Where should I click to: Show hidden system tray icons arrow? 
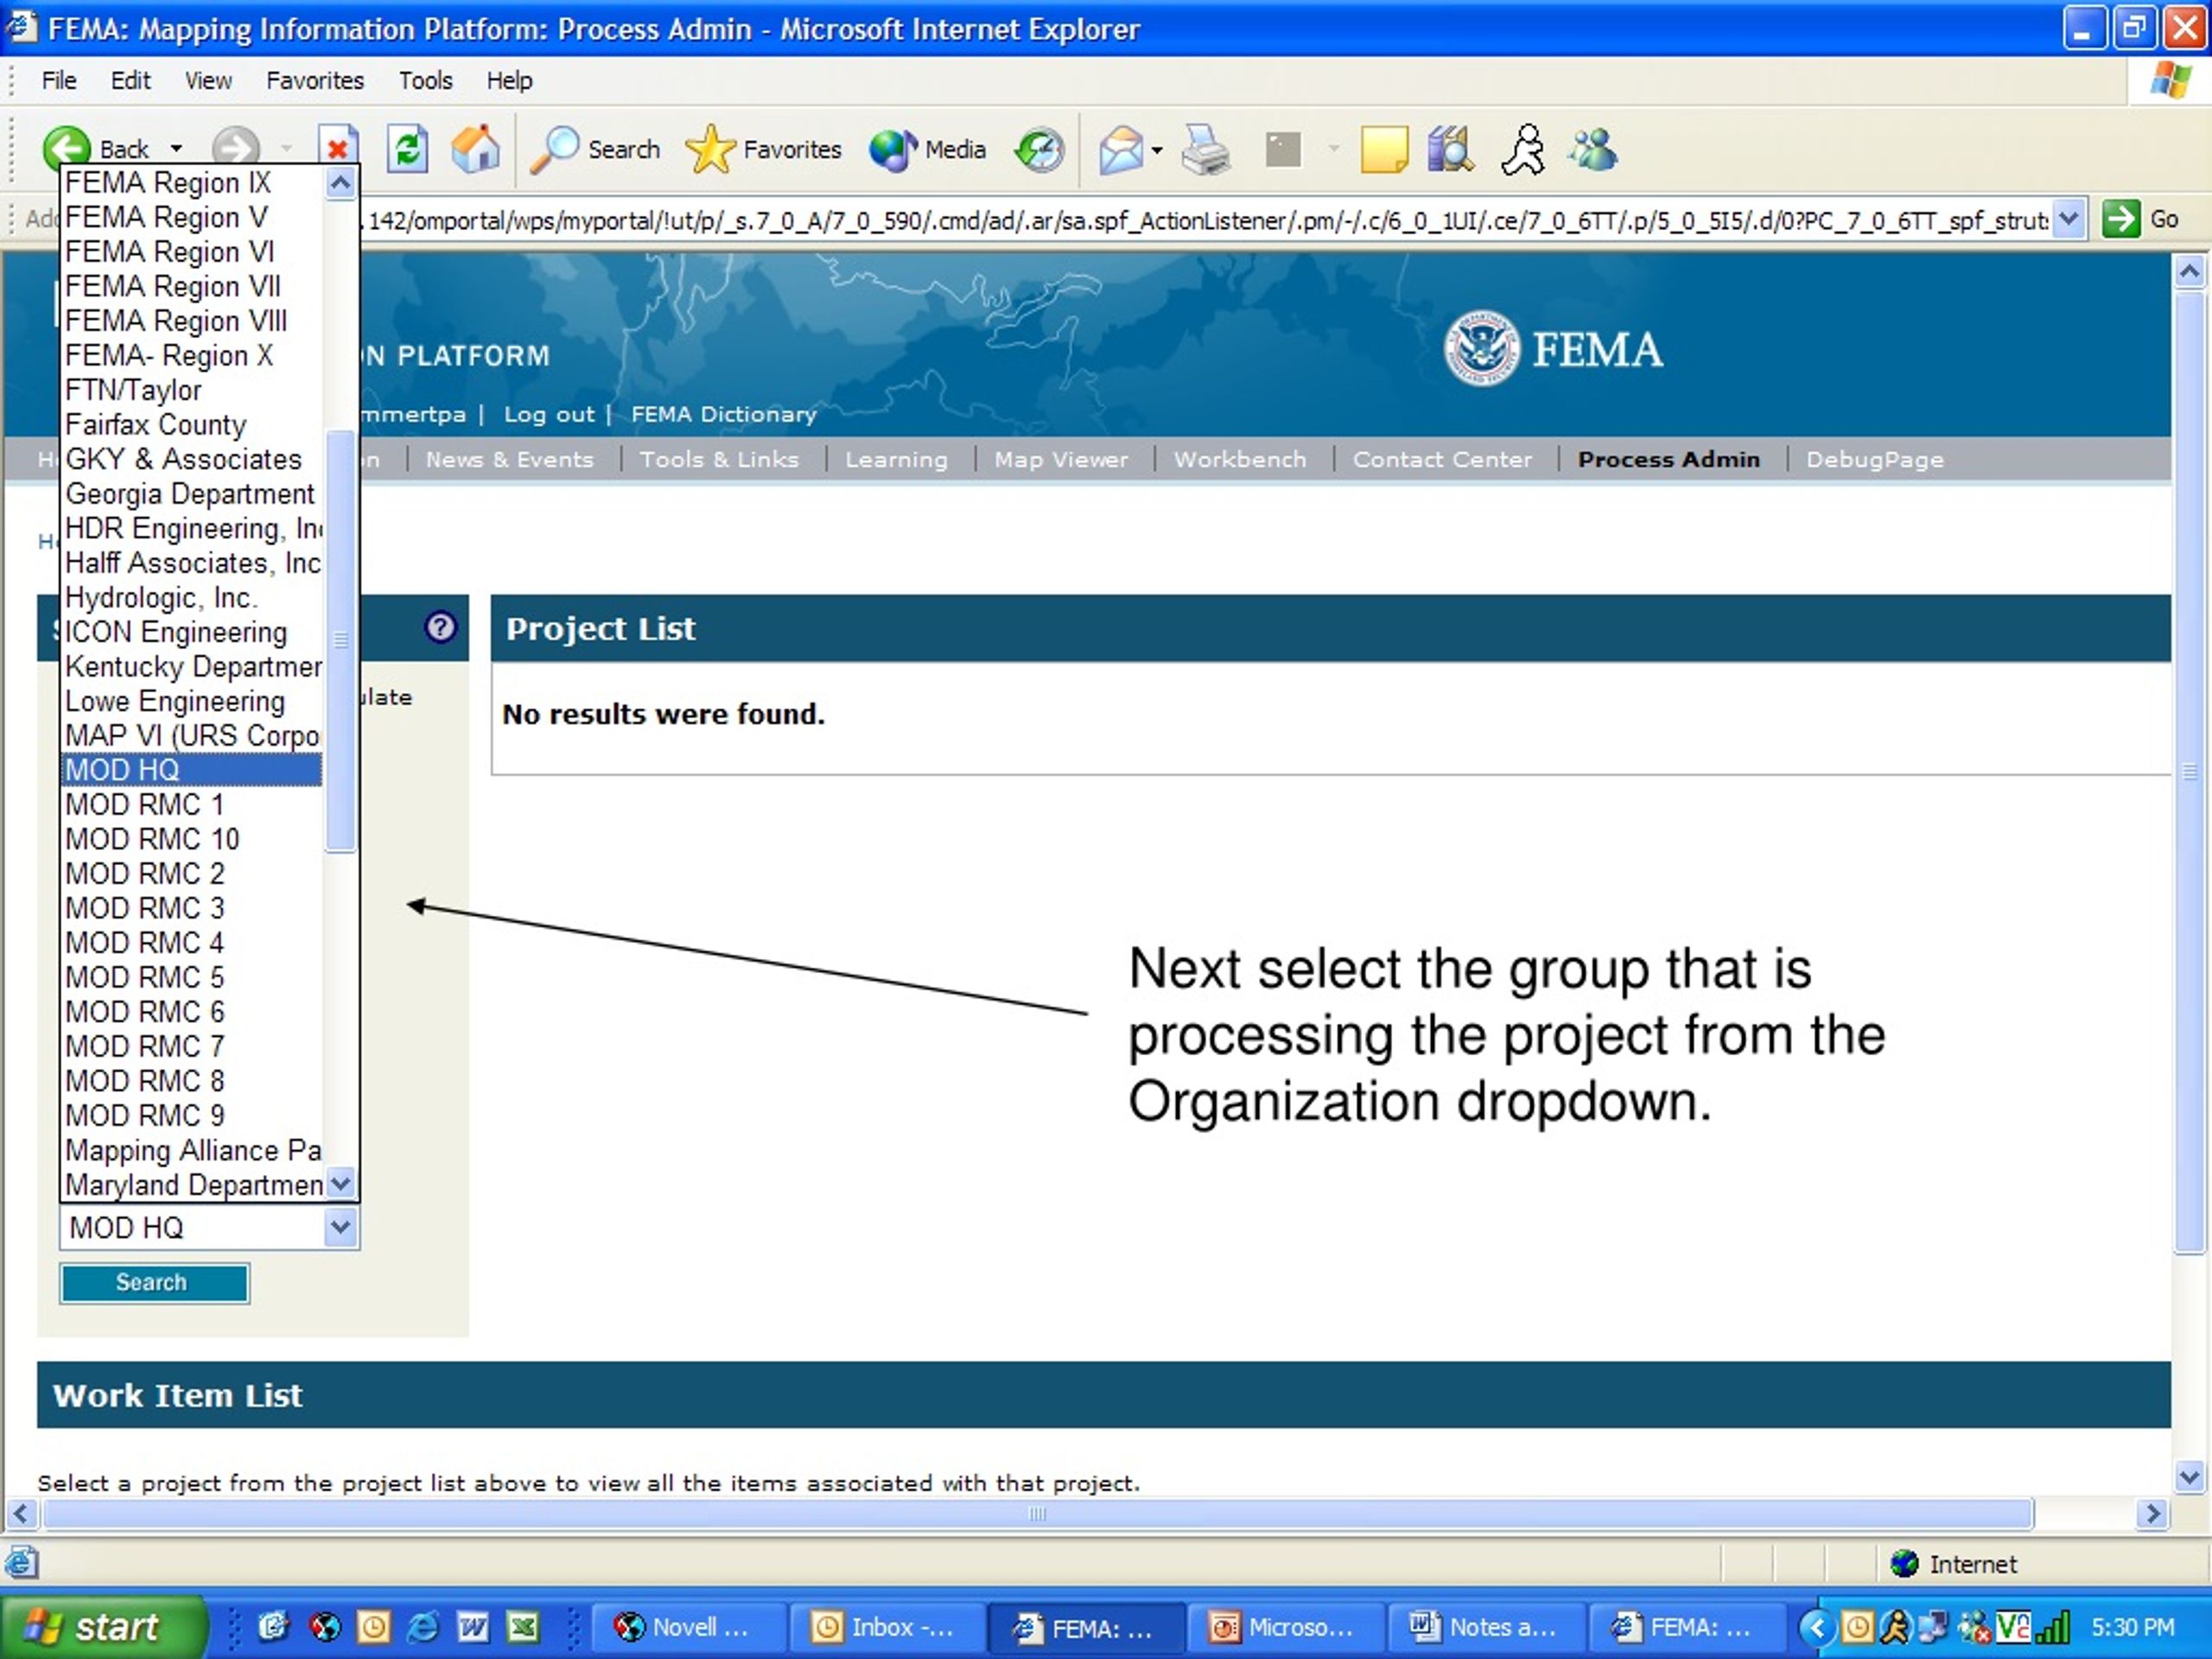1817,1628
